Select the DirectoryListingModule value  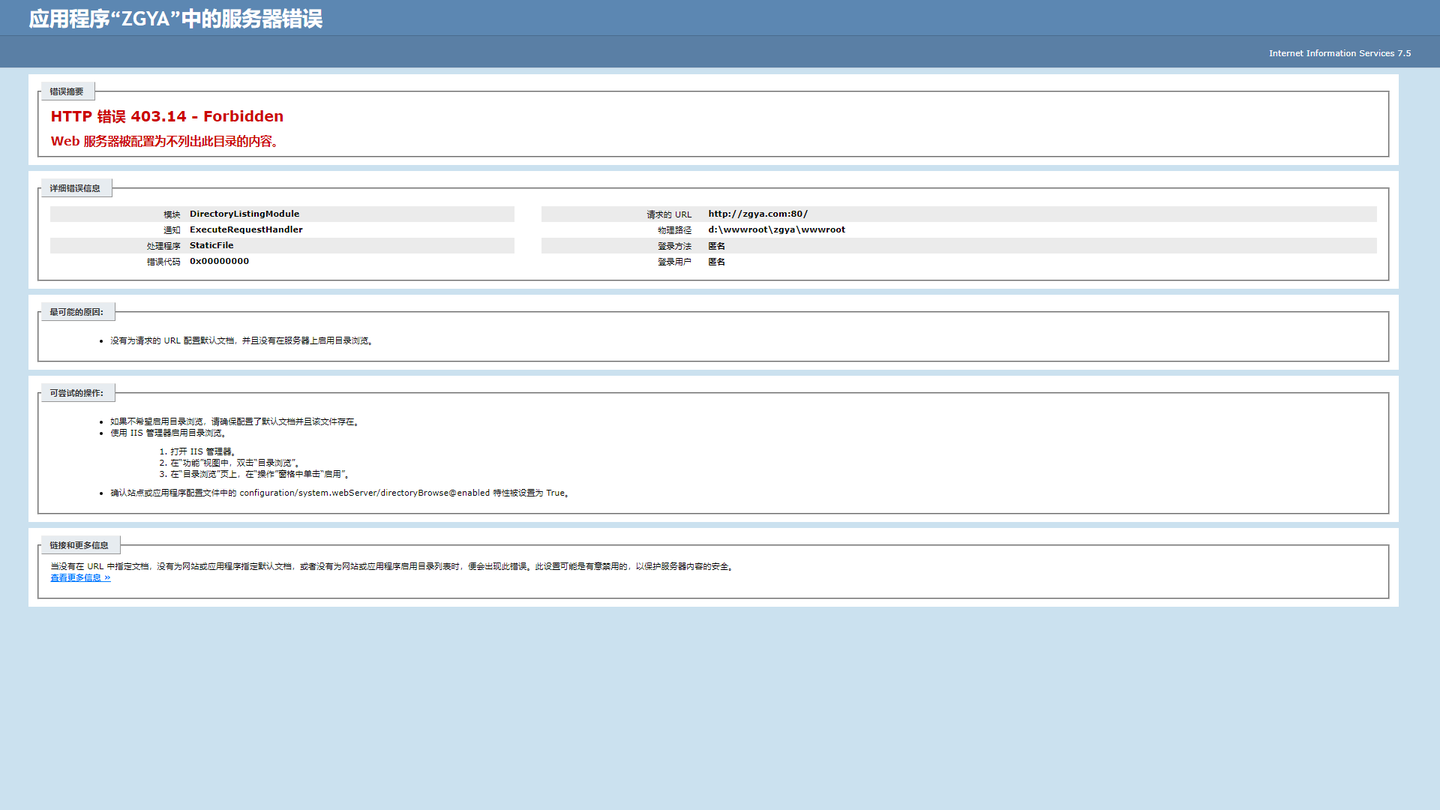[244, 214]
